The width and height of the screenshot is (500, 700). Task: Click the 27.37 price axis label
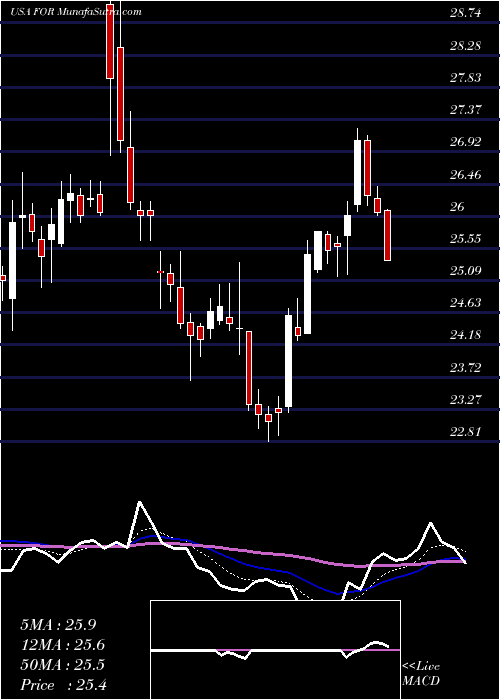466,109
